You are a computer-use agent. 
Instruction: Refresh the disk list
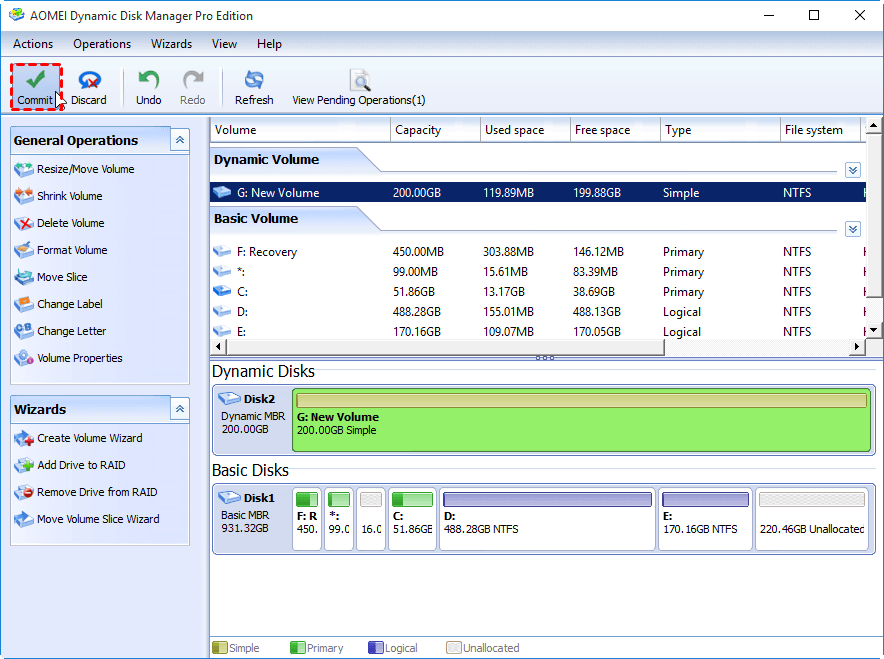coord(254,87)
